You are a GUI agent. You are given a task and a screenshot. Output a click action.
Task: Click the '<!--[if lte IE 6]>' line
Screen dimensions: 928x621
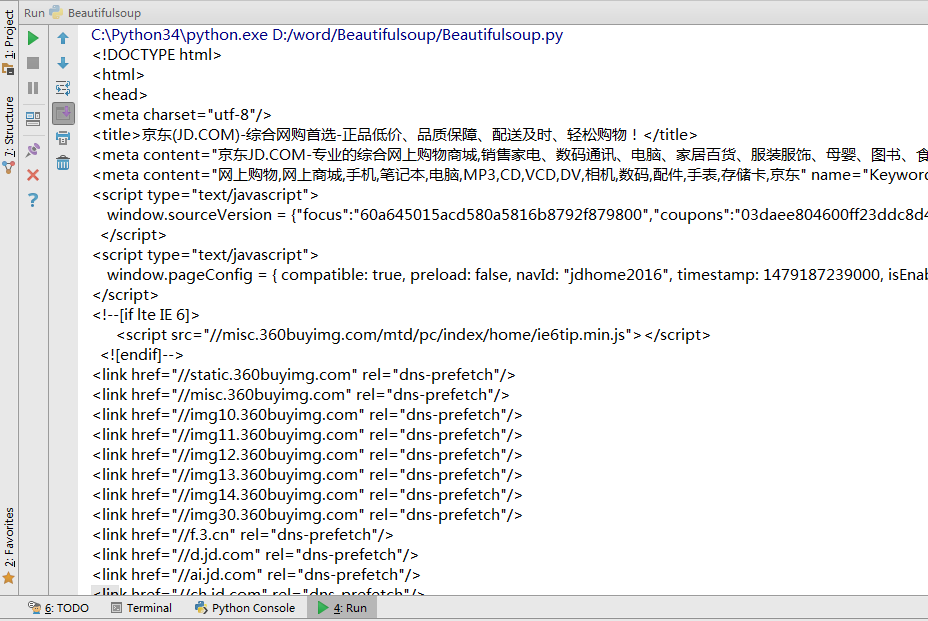(x=146, y=315)
